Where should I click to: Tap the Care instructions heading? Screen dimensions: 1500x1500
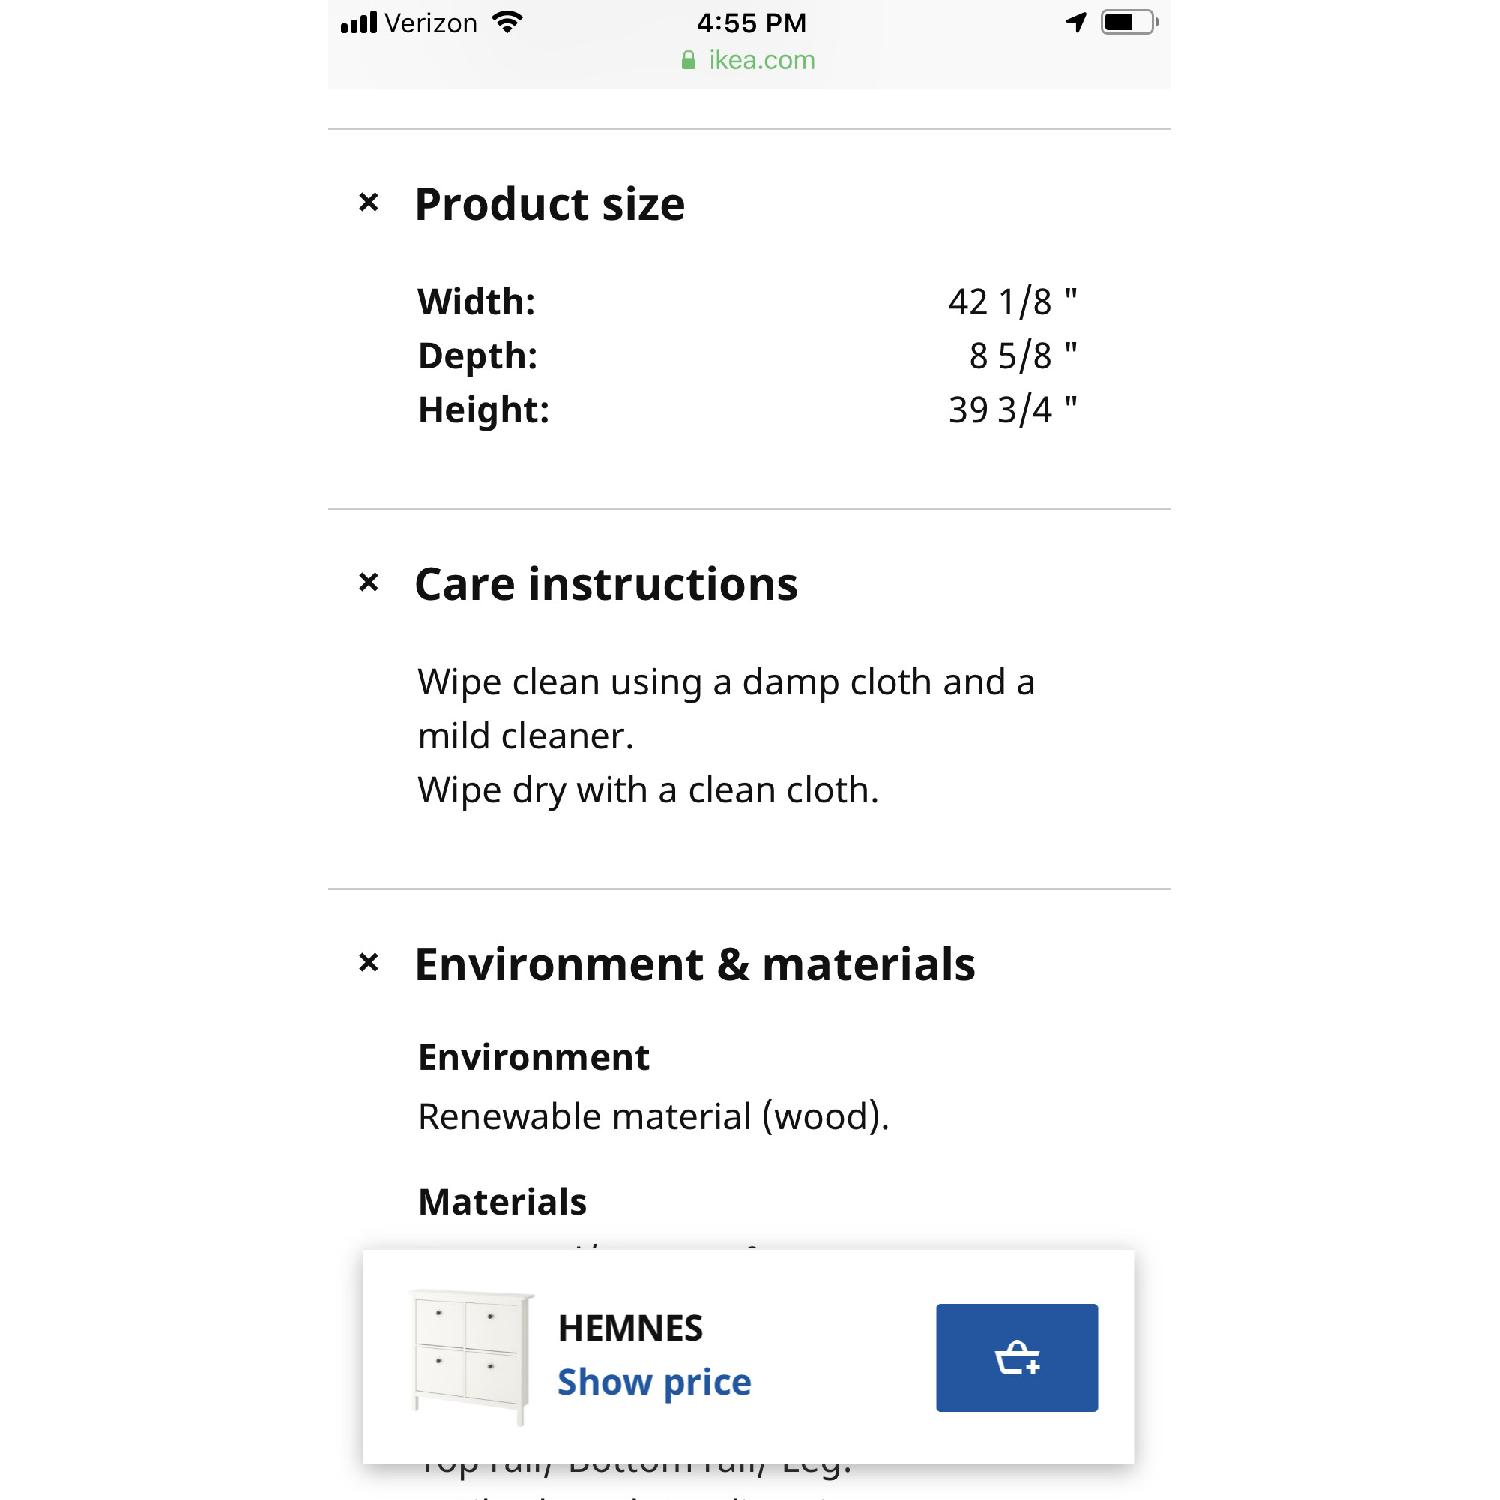[x=606, y=585]
